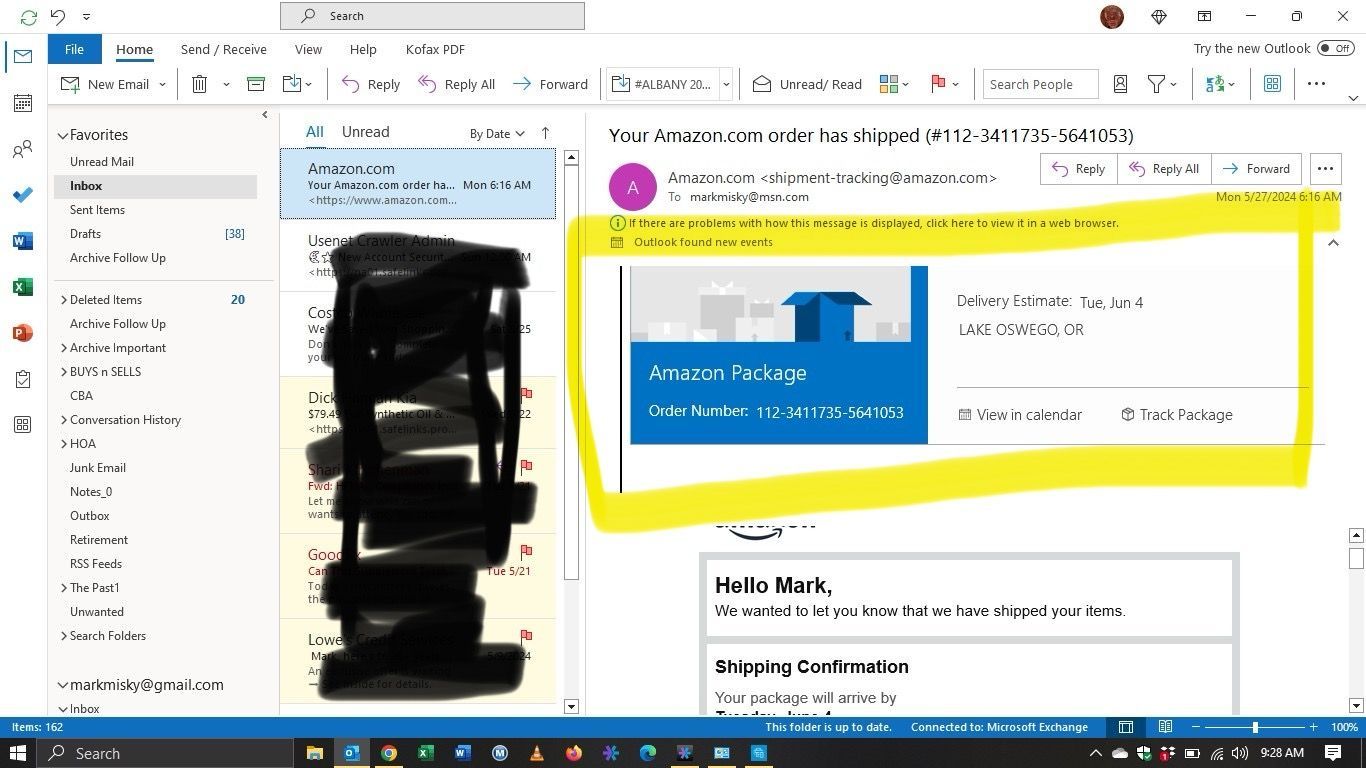The image size is (1366, 768).
Task: Toggle Unread/Read status of message
Action: [807, 84]
